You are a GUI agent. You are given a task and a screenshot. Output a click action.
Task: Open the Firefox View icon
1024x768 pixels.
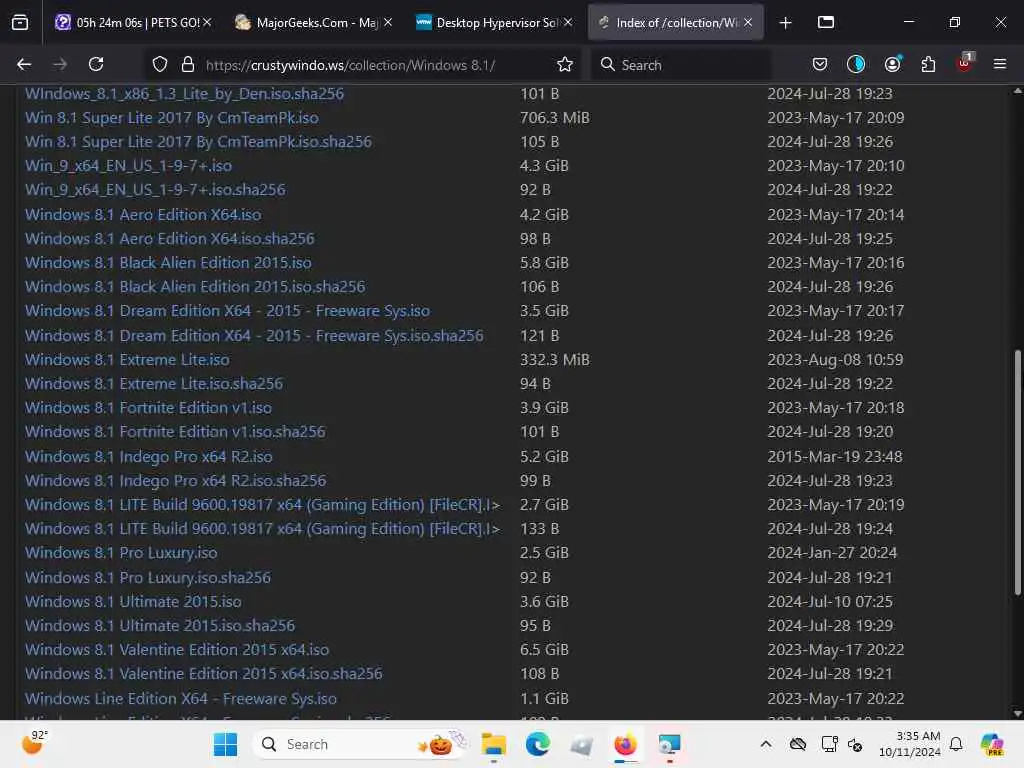[20, 23]
